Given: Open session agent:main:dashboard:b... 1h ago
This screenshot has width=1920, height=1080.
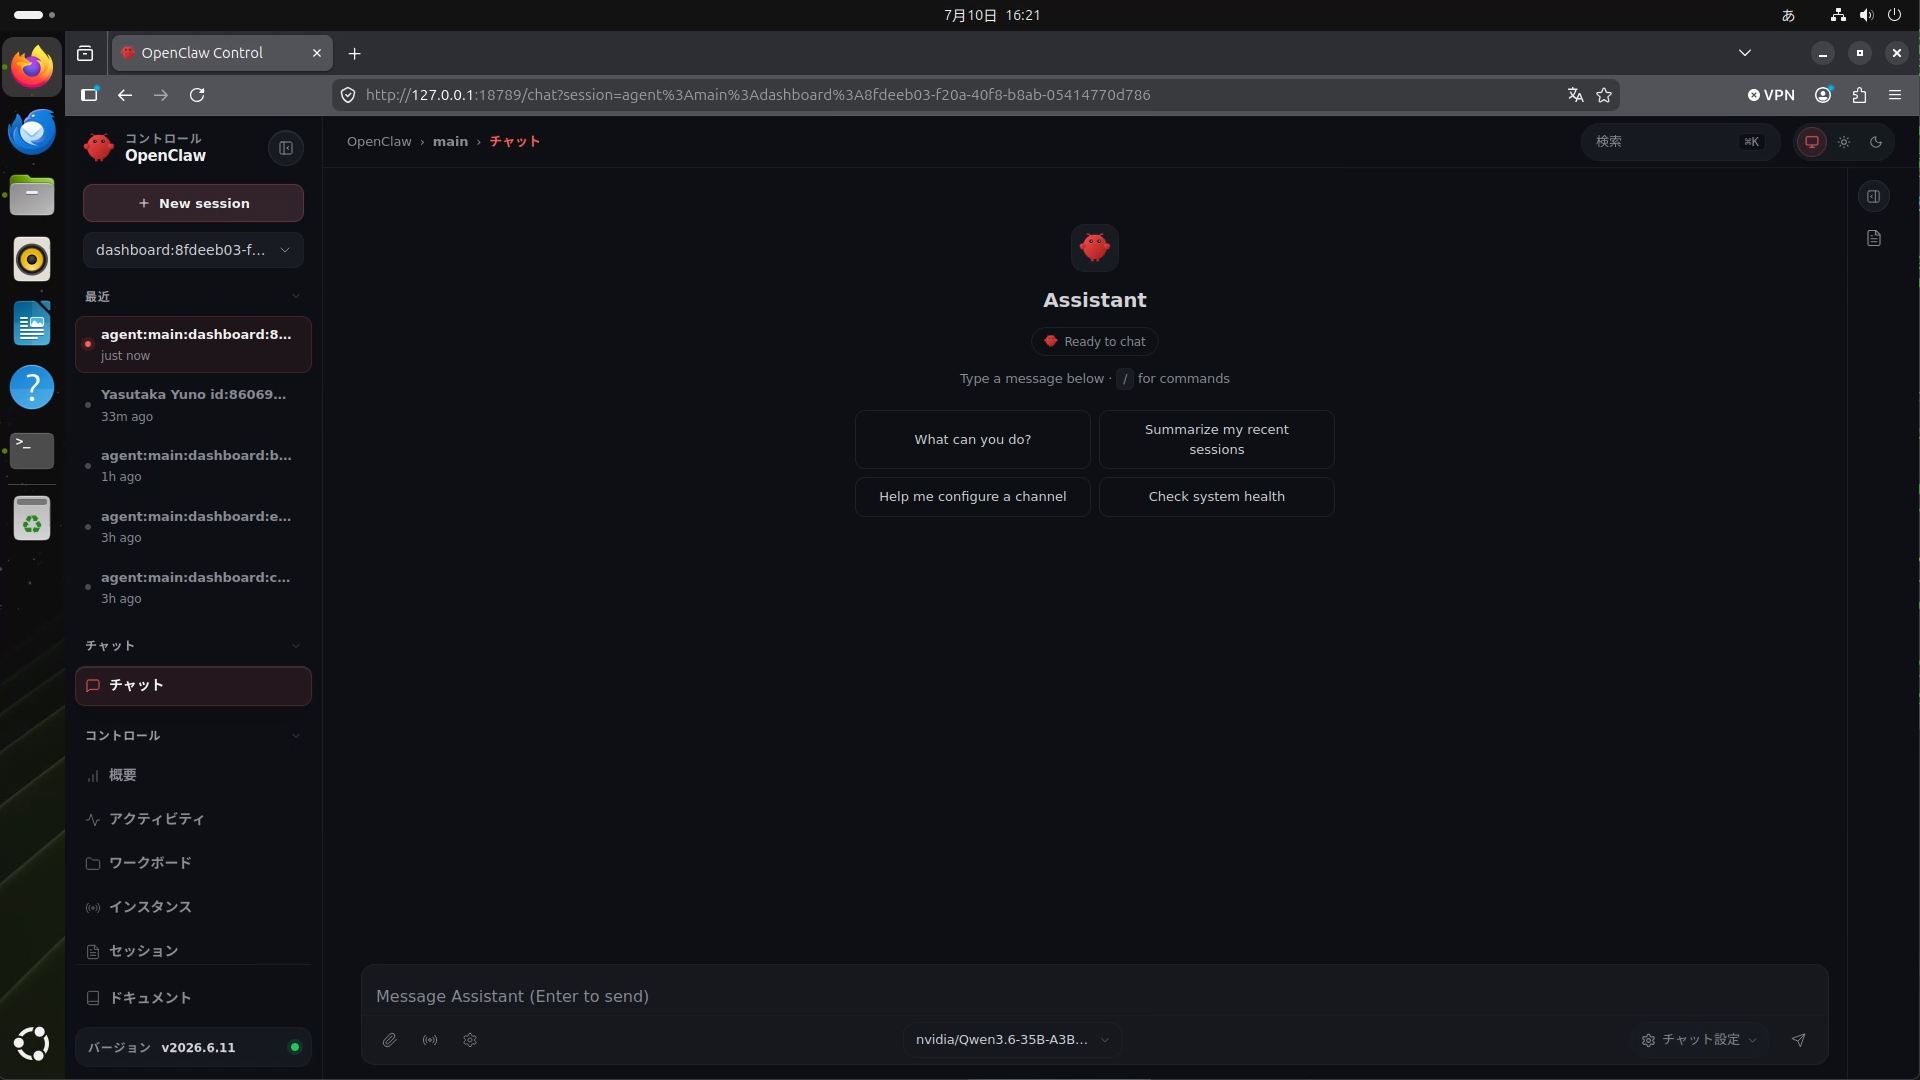Looking at the screenshot, I should [193, 466].
